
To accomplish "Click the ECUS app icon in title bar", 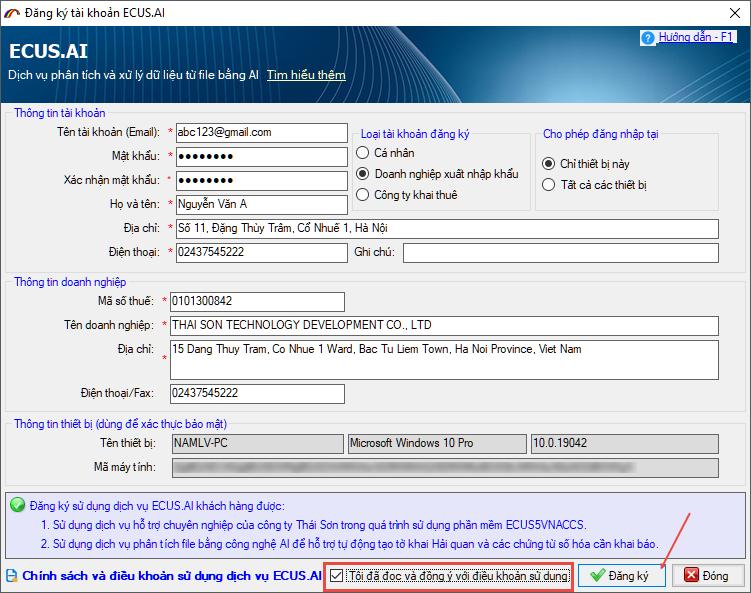I will click(x=12, y=11).
